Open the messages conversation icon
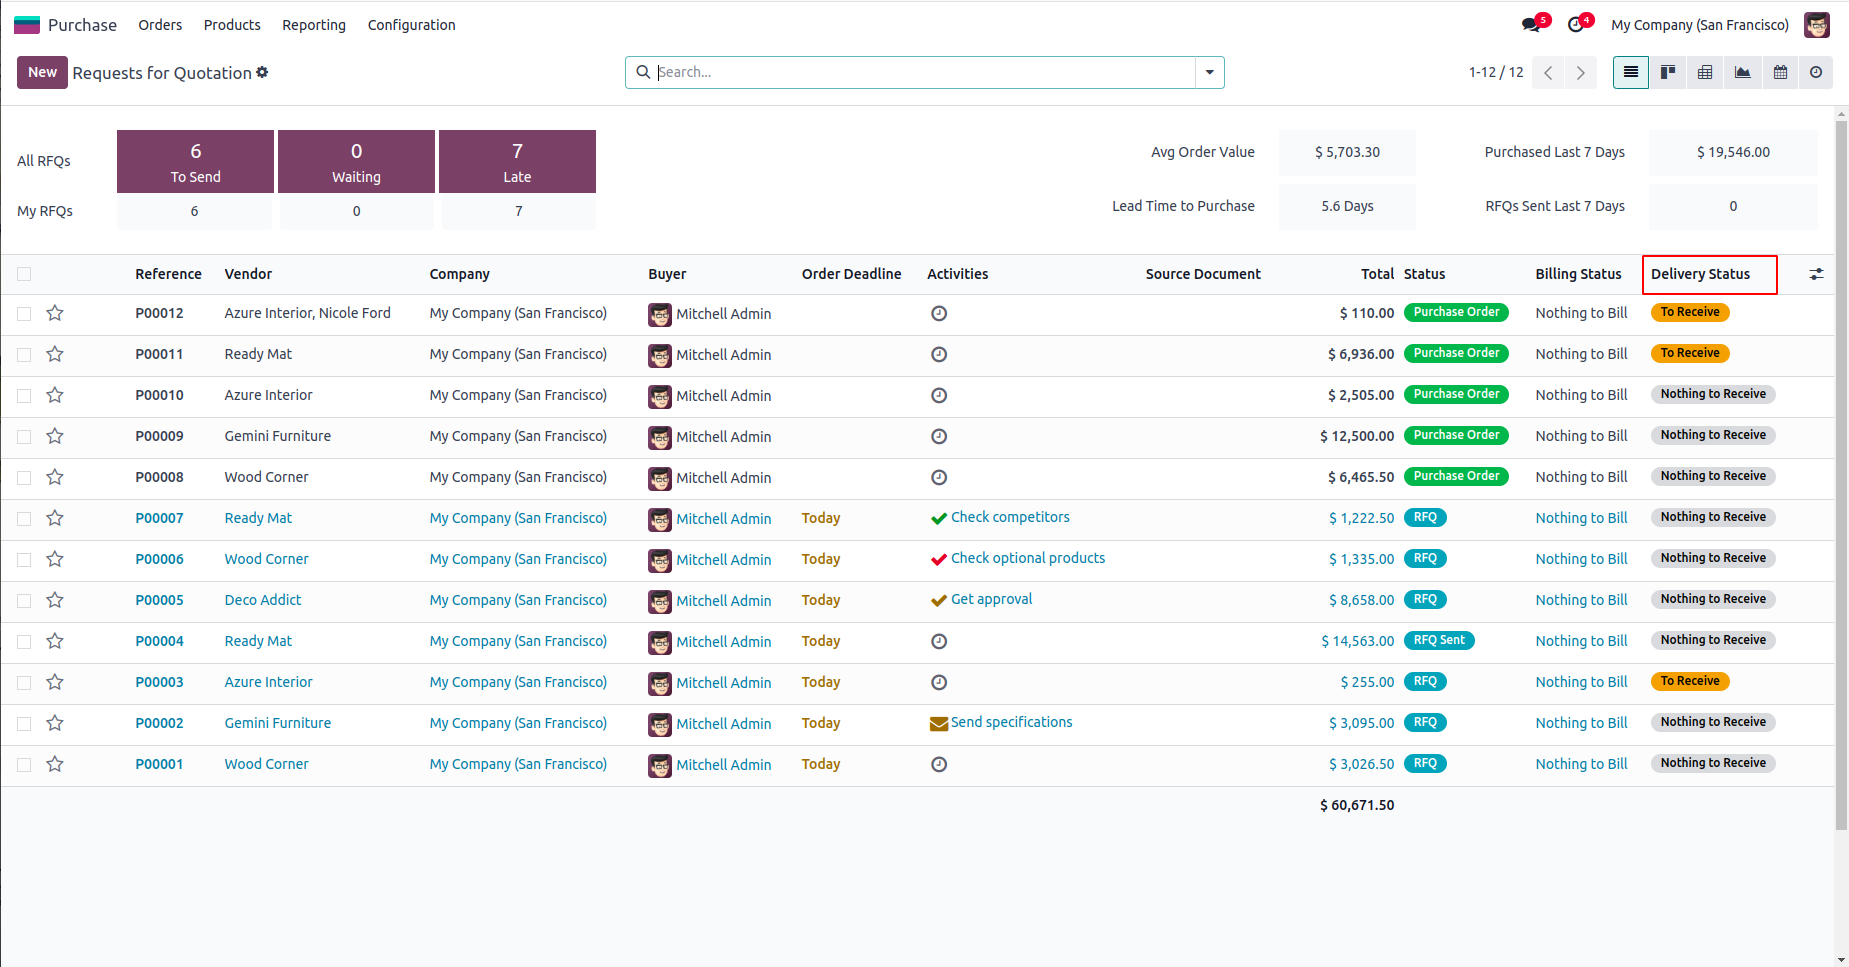The image size is (1849, 967). pos(1531,25)
